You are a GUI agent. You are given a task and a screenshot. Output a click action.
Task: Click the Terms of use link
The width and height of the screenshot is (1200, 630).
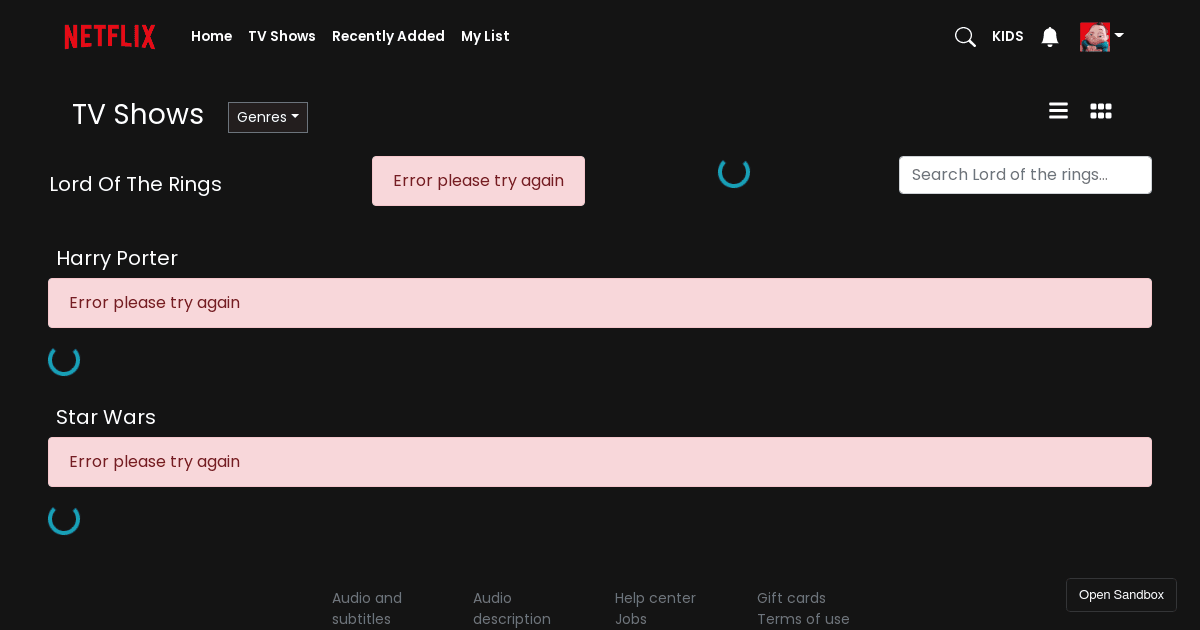(803, 619)
